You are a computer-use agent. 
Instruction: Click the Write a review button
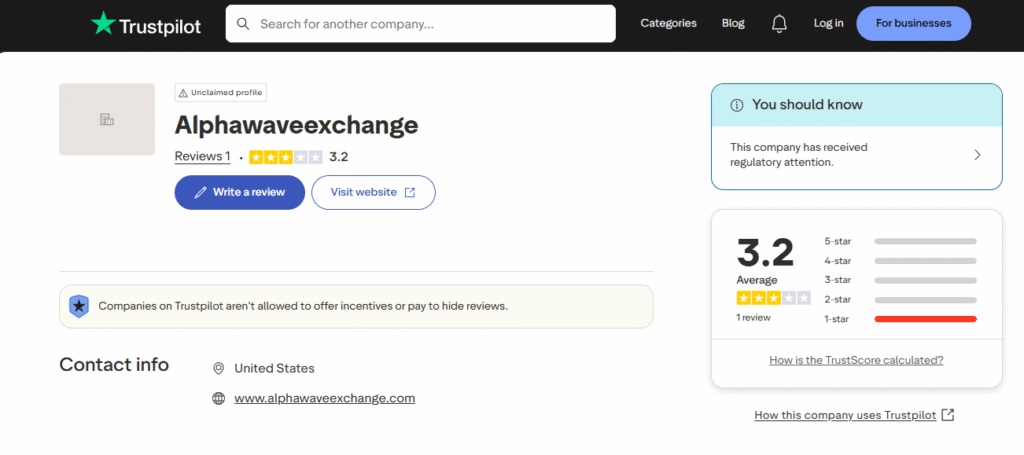pyautogui.click(x=239, y=192)
